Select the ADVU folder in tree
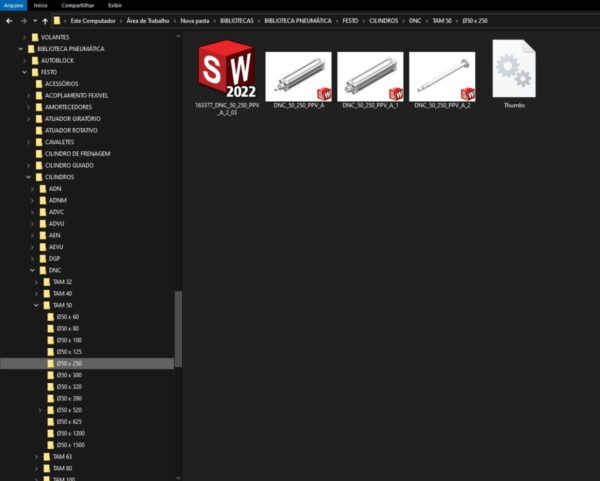This screenshot has height=481, width=600. [x=52, y=224]
